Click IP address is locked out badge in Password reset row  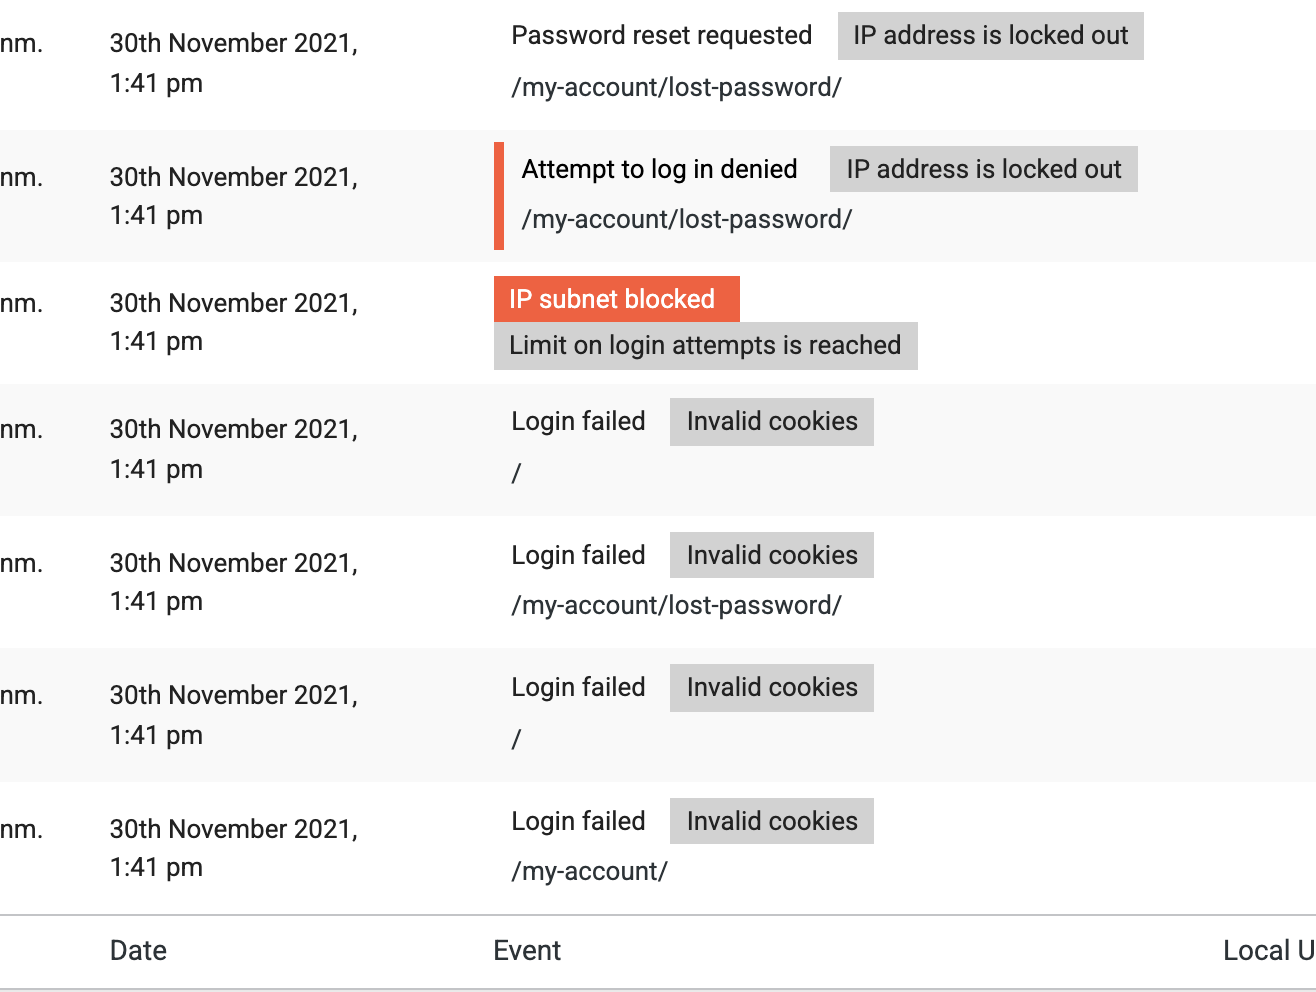tap(990, 36)
